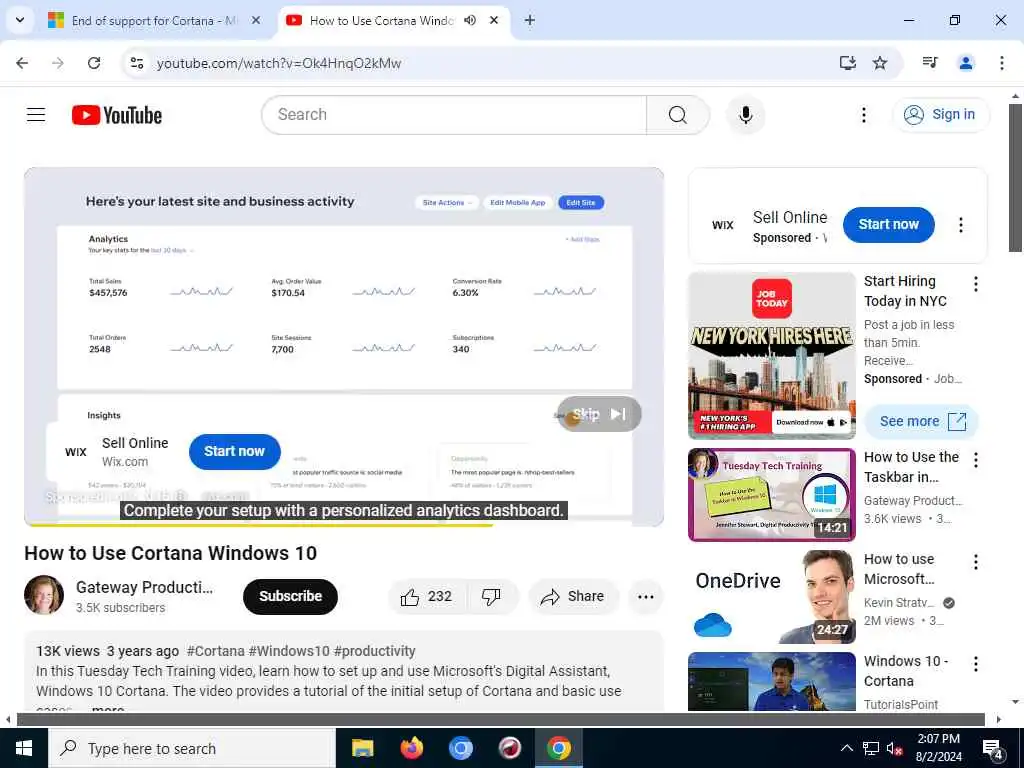
Task: Open Wix.com link in ad overlay
Action: coord(125,462)
